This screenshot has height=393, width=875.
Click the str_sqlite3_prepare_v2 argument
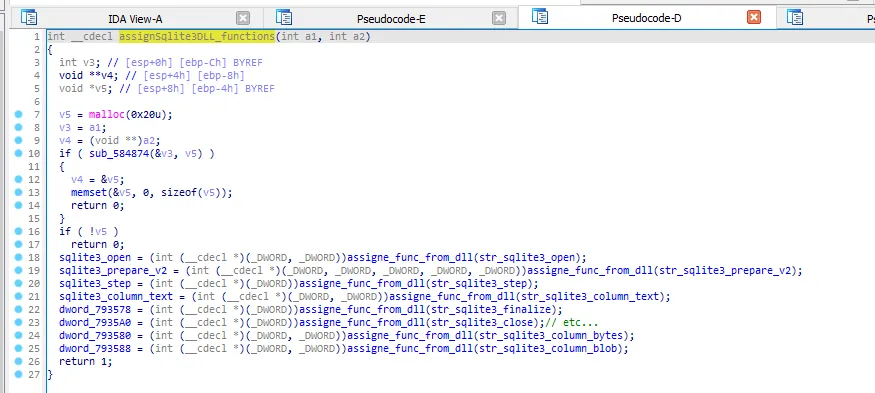(725, 270)
